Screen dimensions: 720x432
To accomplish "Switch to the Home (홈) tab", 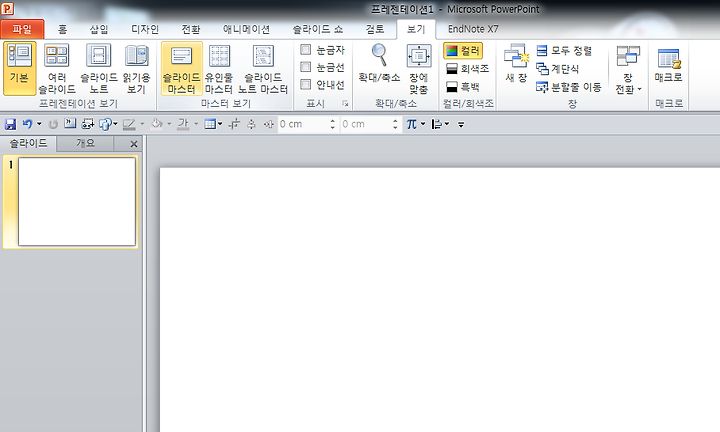I will tap(62, 29).
